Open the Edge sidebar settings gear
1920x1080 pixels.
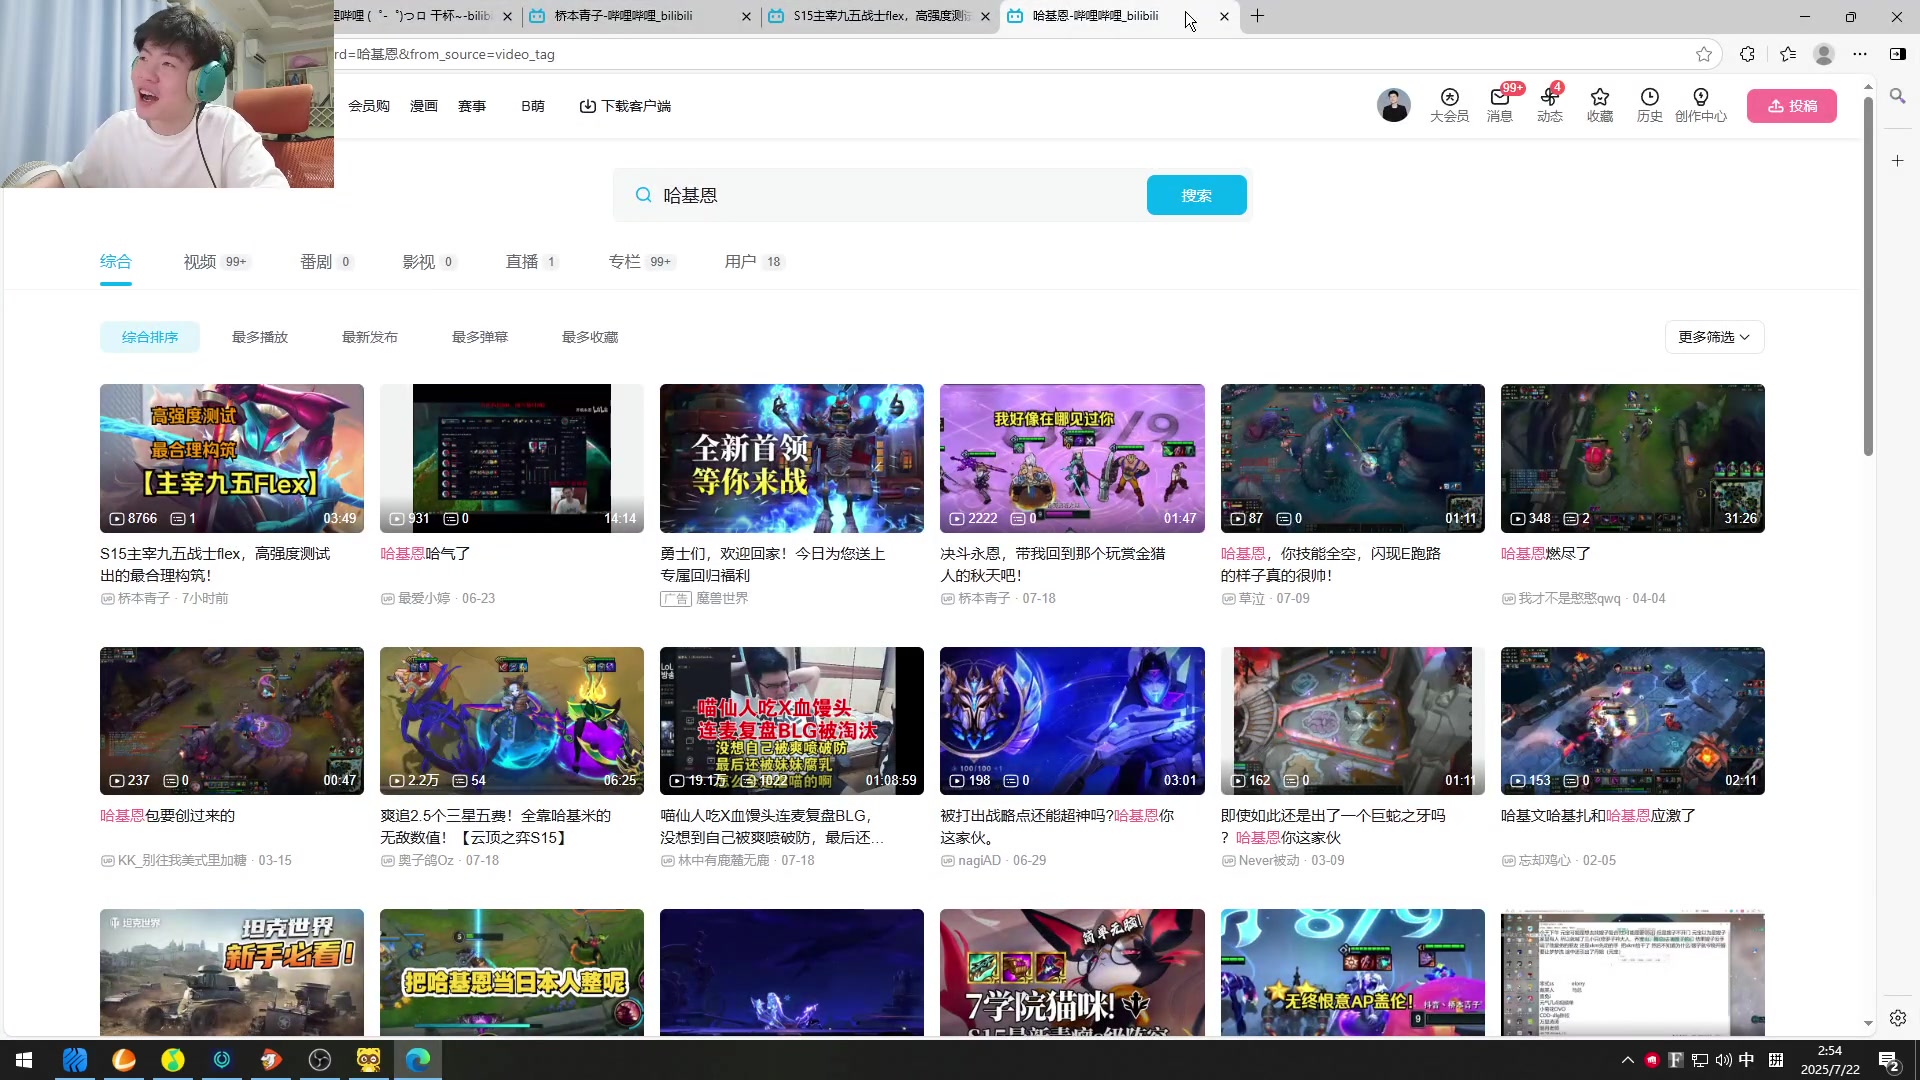click(x=1897, y=1018)
